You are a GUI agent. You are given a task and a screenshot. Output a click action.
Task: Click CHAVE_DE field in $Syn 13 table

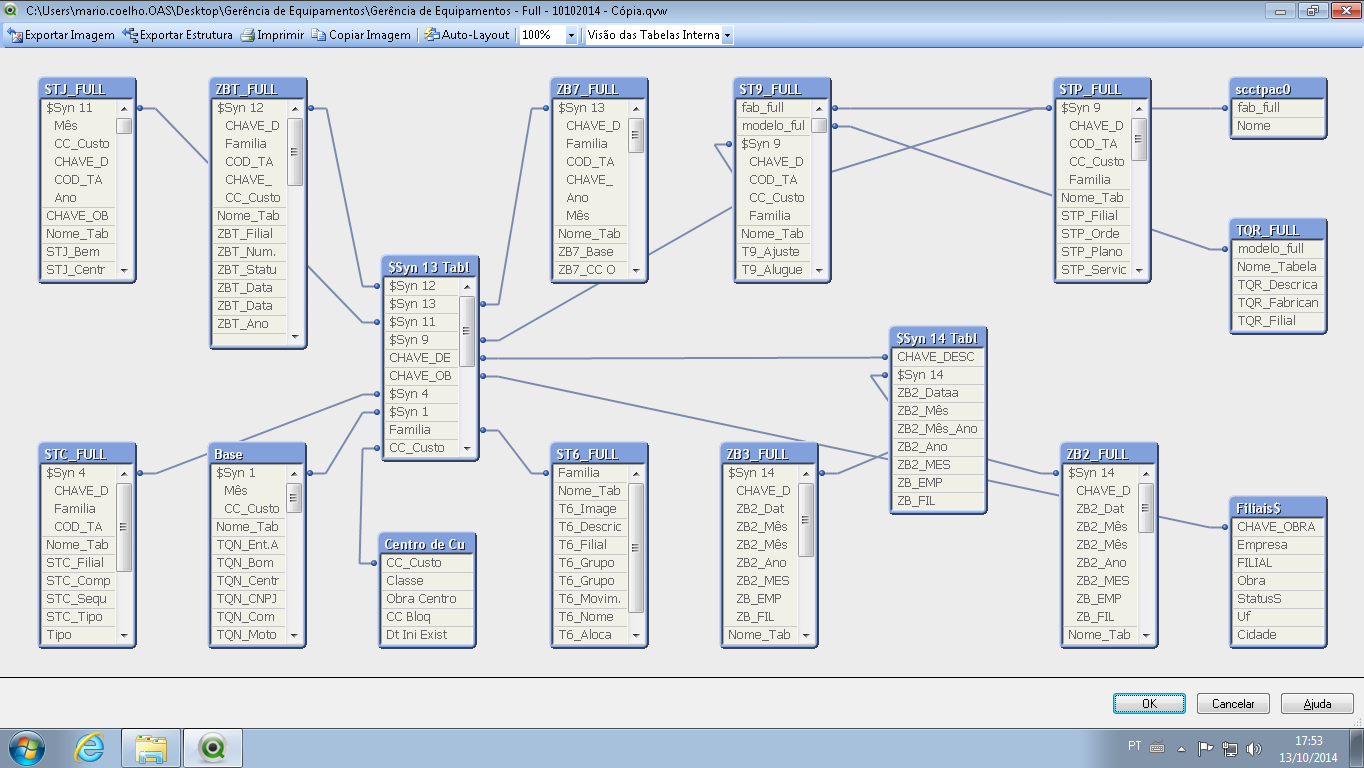pyautogui.click(x=422, y=358)
